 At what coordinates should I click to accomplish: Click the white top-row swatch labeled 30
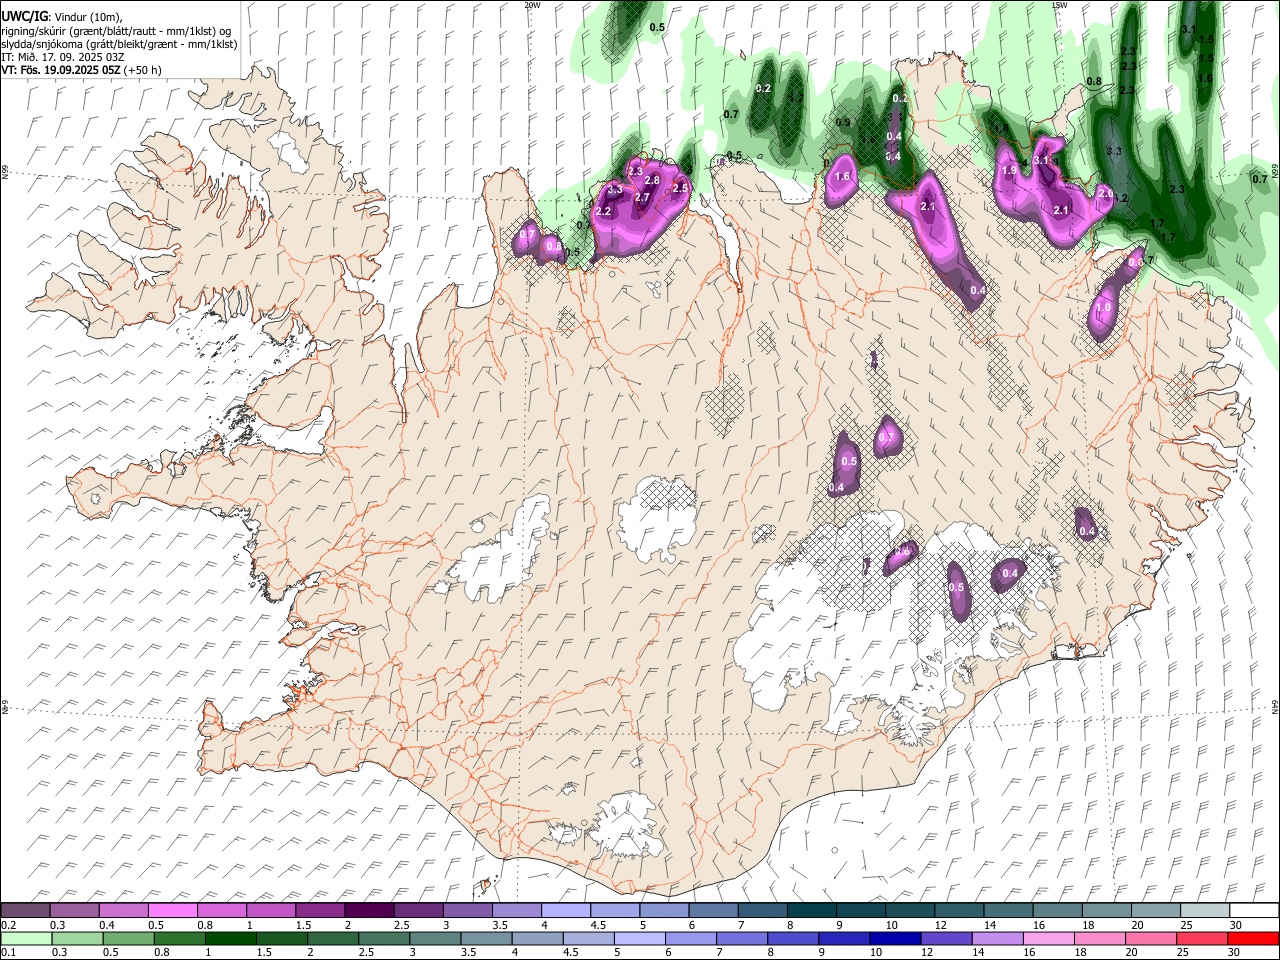click(x=1254, y=911)
